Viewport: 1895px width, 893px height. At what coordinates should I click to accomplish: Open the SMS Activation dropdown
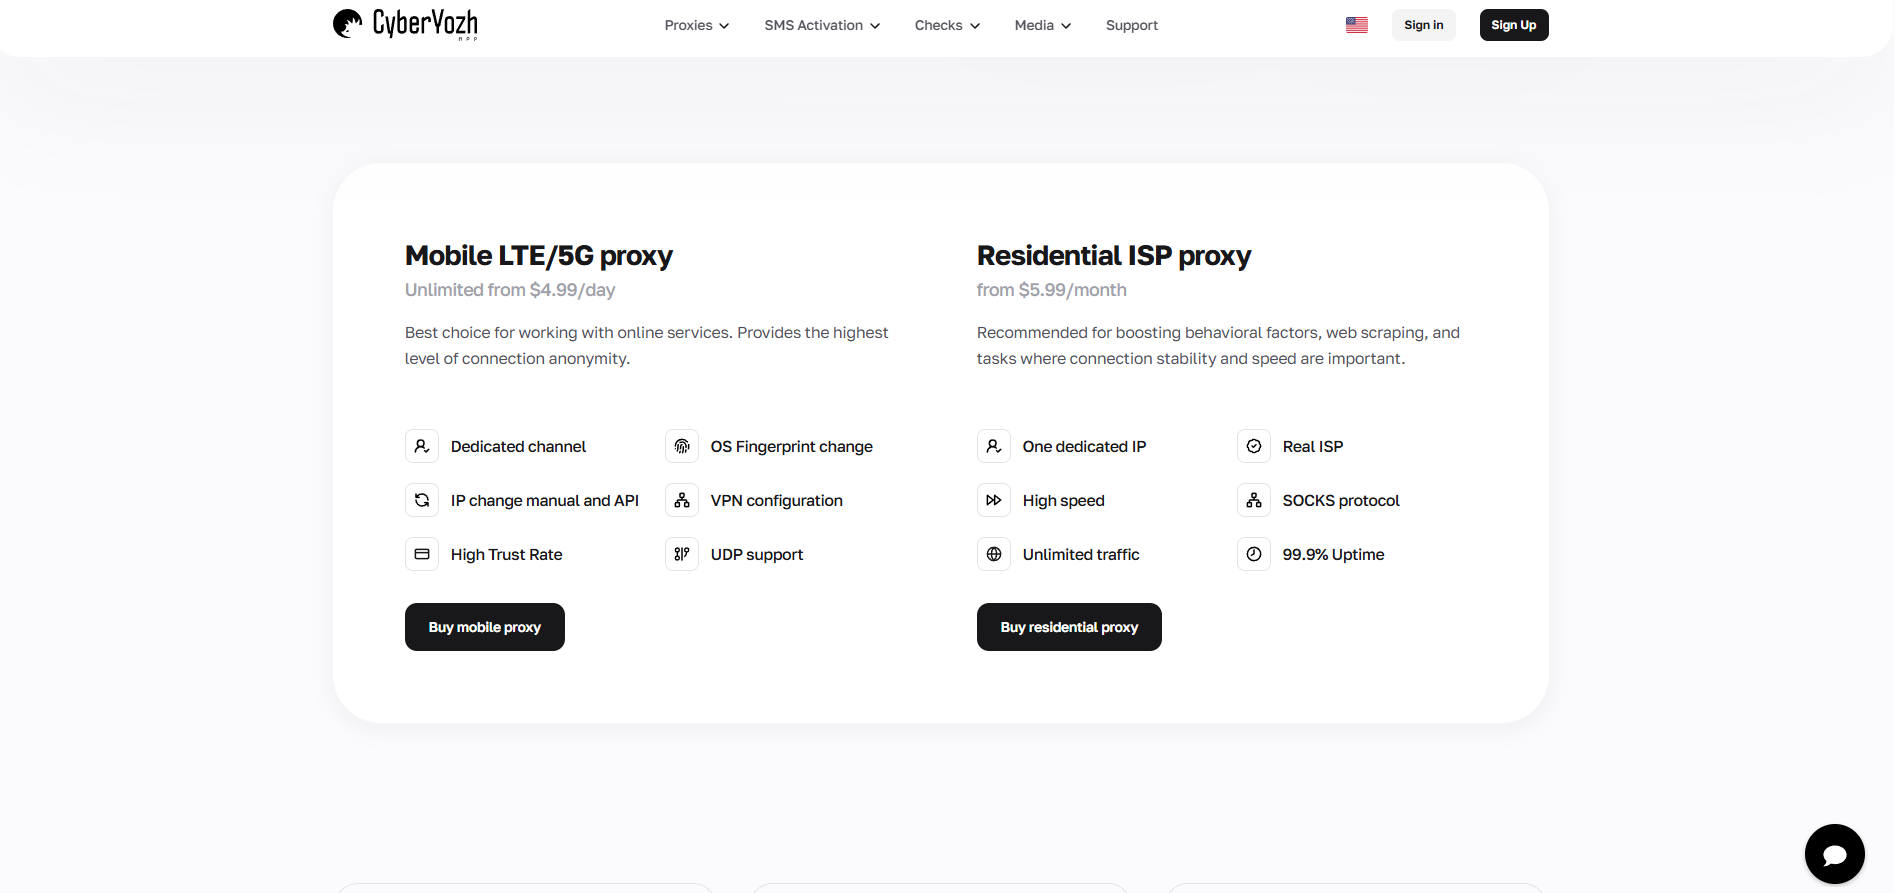pyautogui.click(x=822, y=25)
